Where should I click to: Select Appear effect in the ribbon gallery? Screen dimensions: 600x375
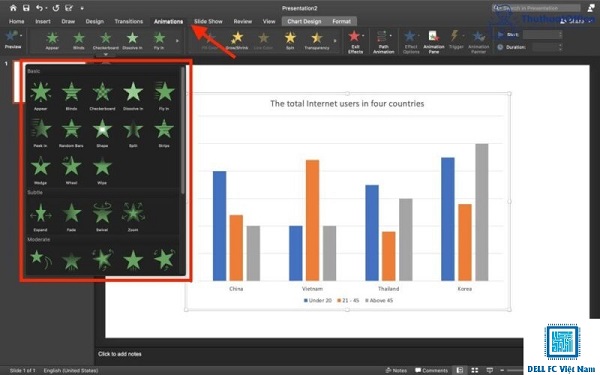point(52,41)
